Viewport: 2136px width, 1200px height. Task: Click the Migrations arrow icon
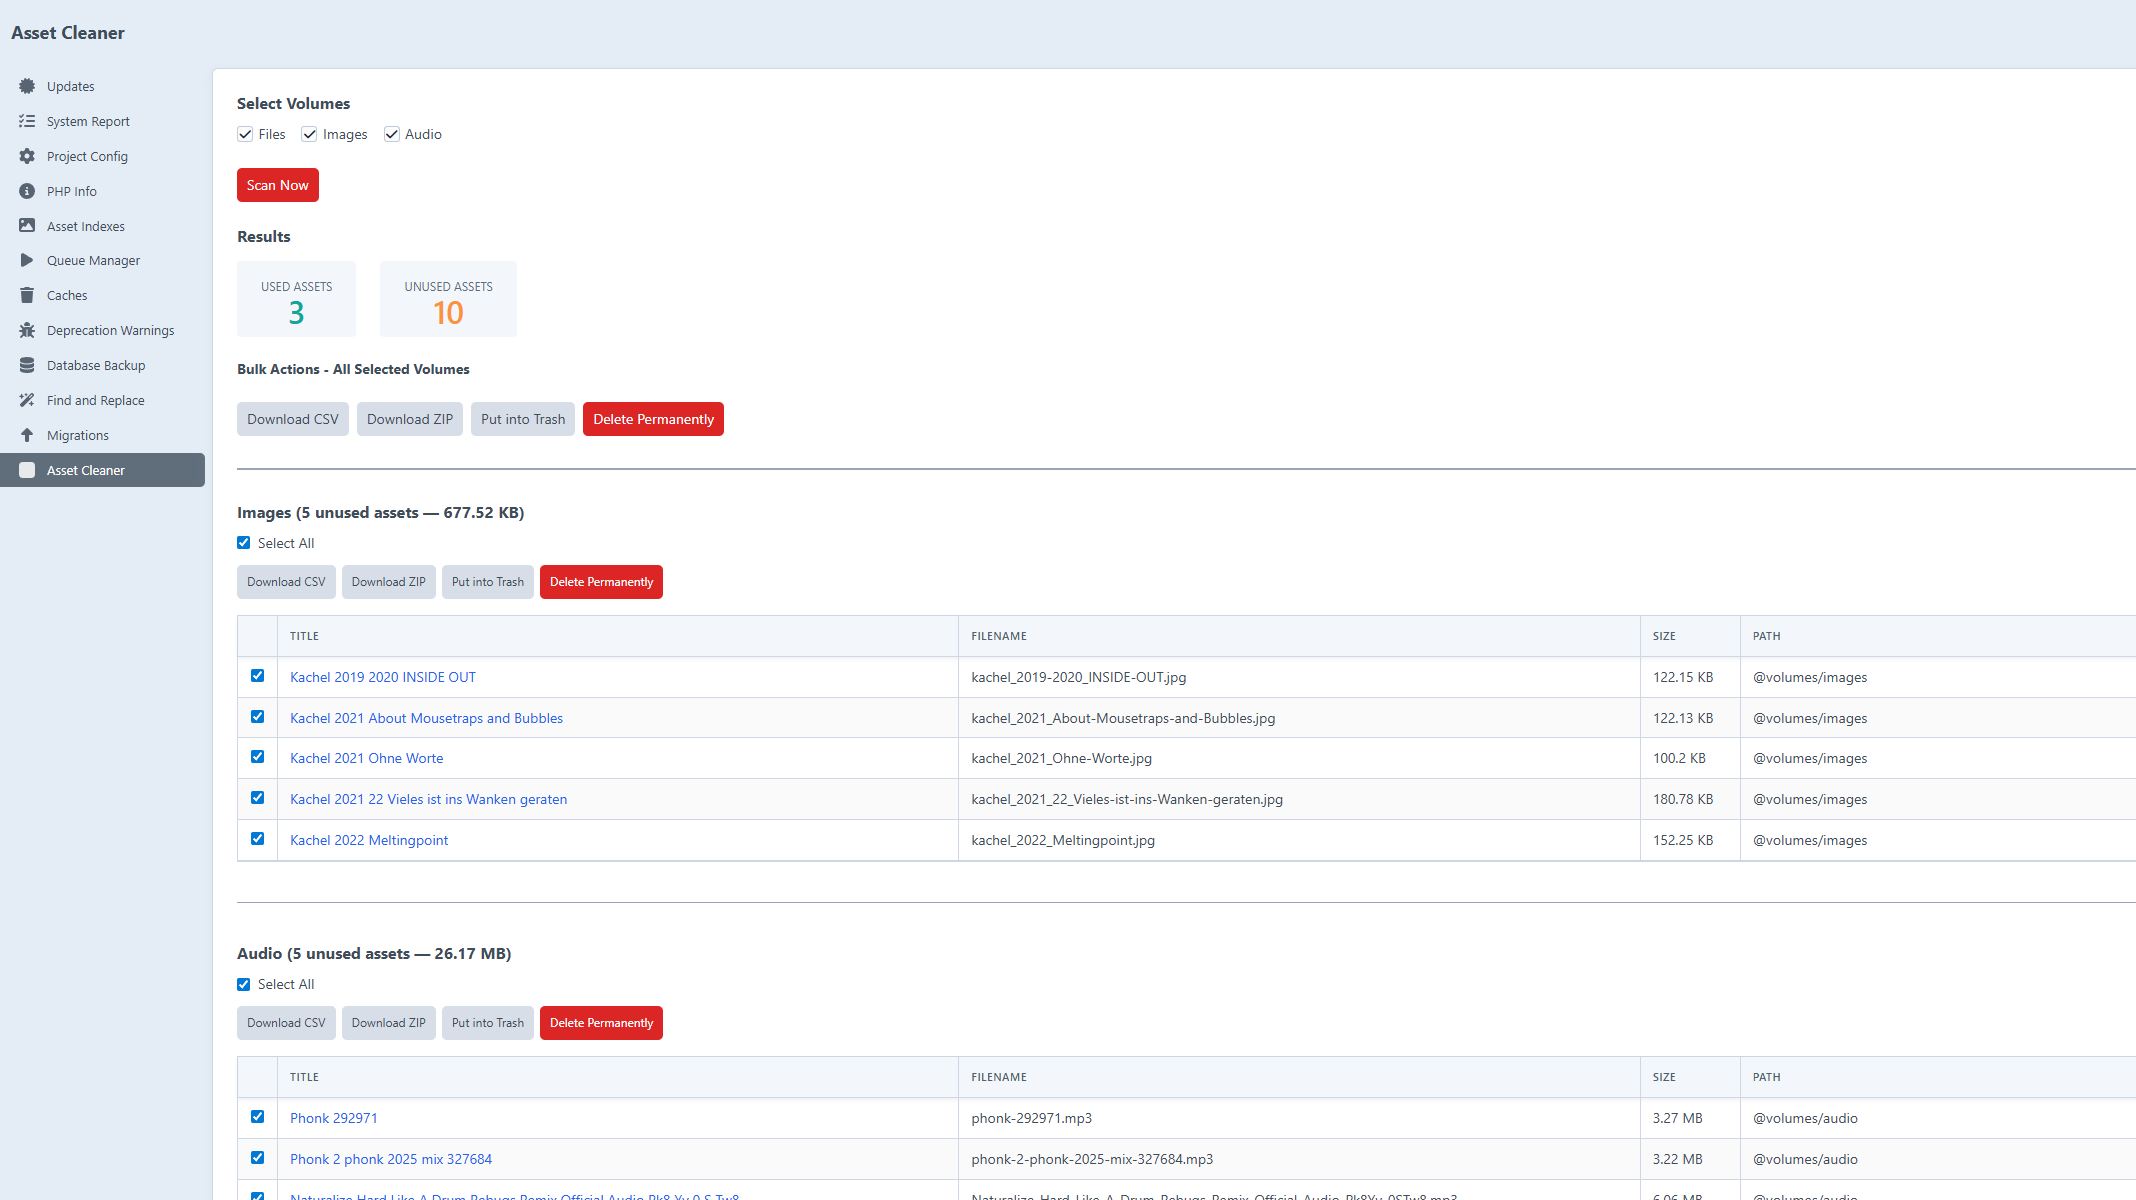click(x=27, y=435)
